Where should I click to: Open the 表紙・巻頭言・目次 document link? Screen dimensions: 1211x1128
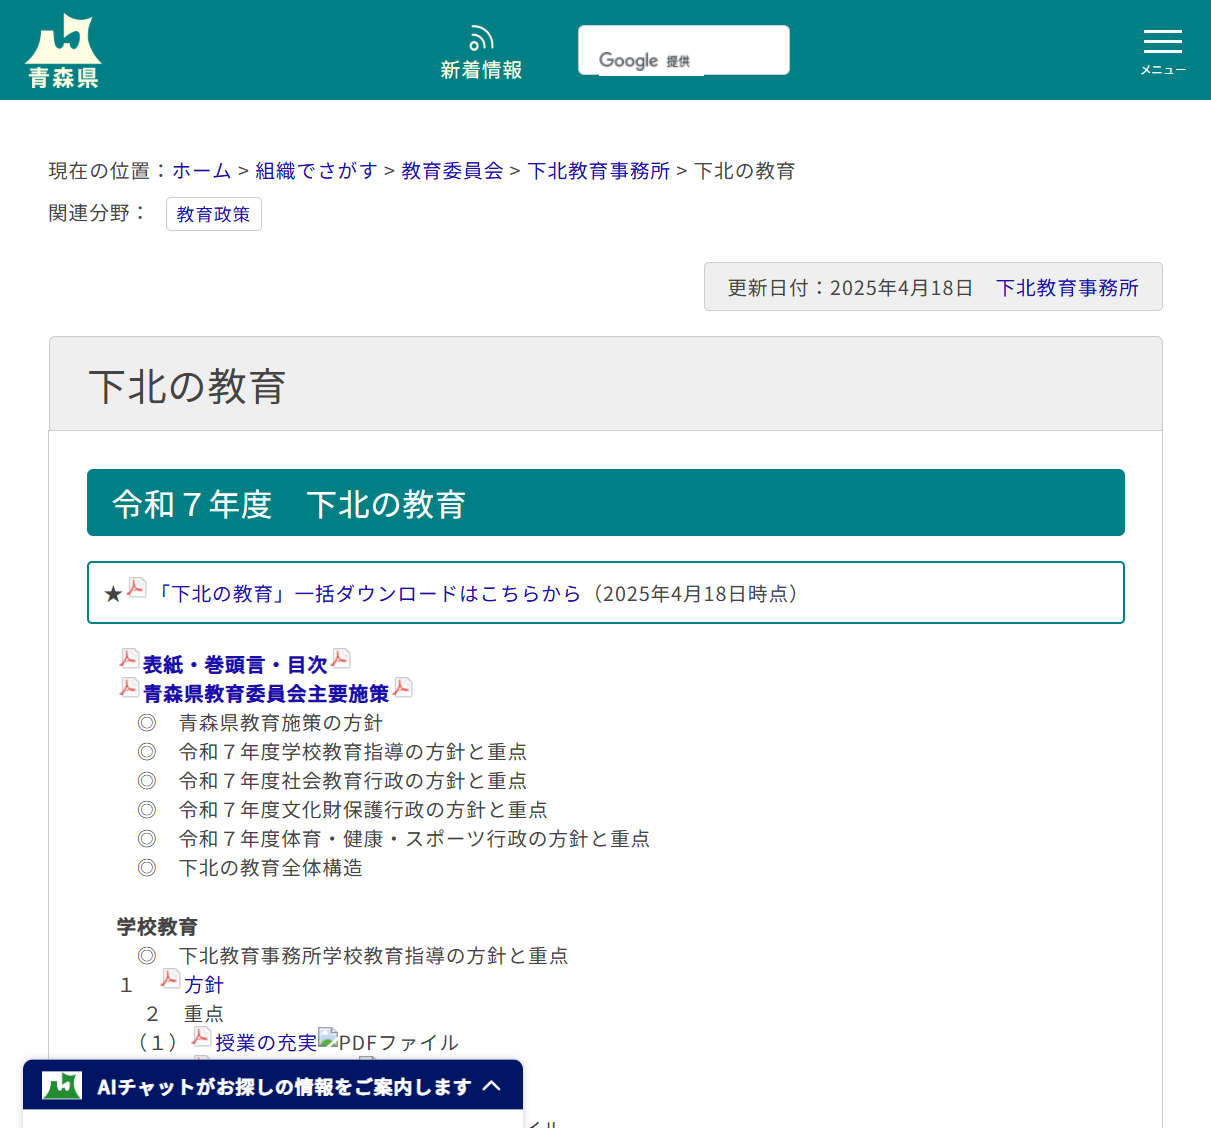[x=232, y=663]
